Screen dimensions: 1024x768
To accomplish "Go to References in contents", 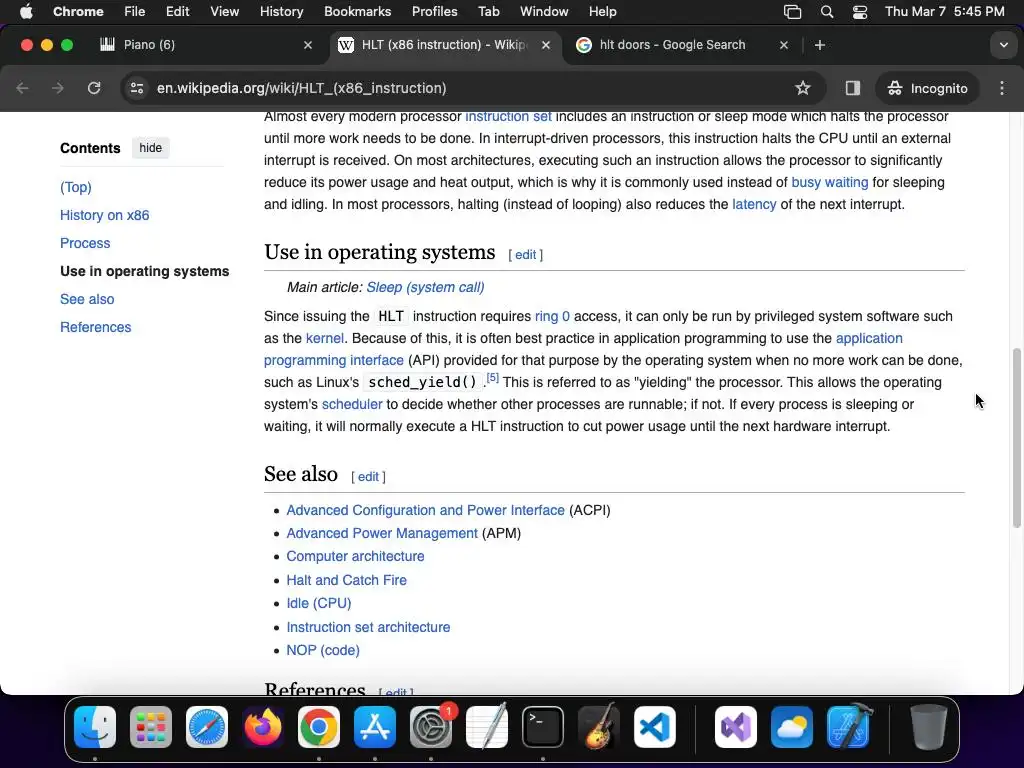I will click(95, 328).
